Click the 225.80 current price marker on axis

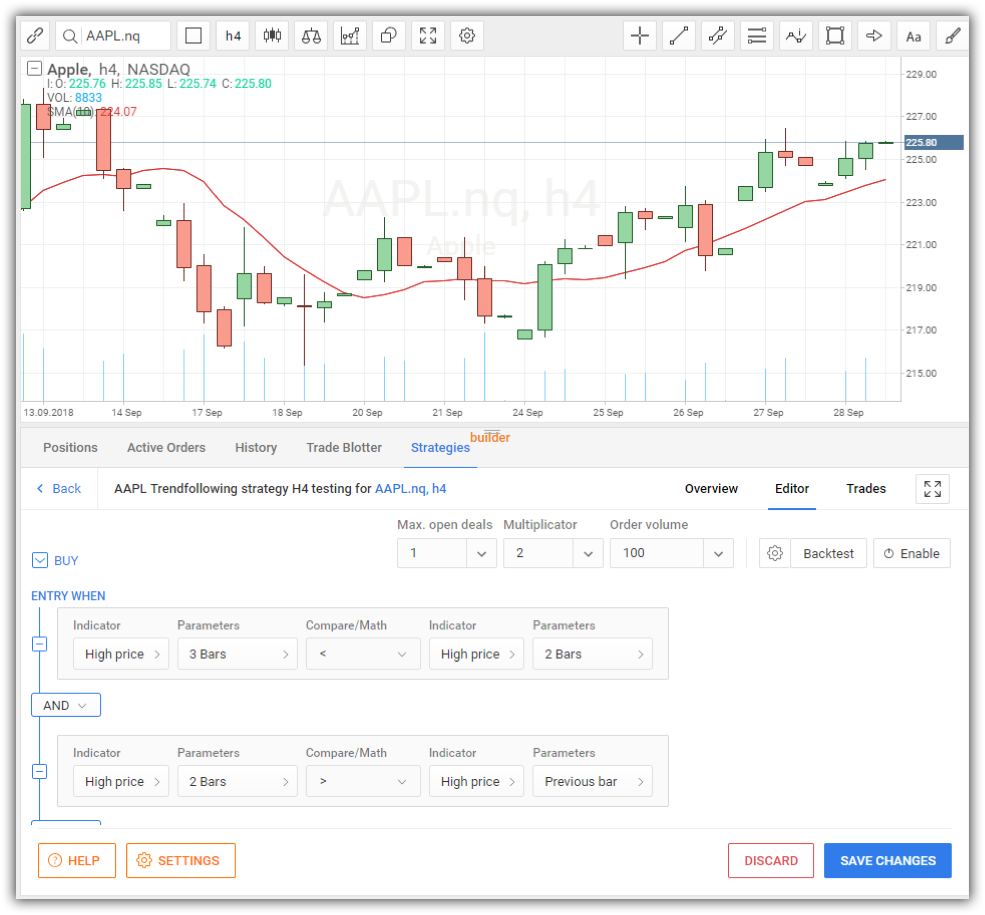click(x=933, y=142)
